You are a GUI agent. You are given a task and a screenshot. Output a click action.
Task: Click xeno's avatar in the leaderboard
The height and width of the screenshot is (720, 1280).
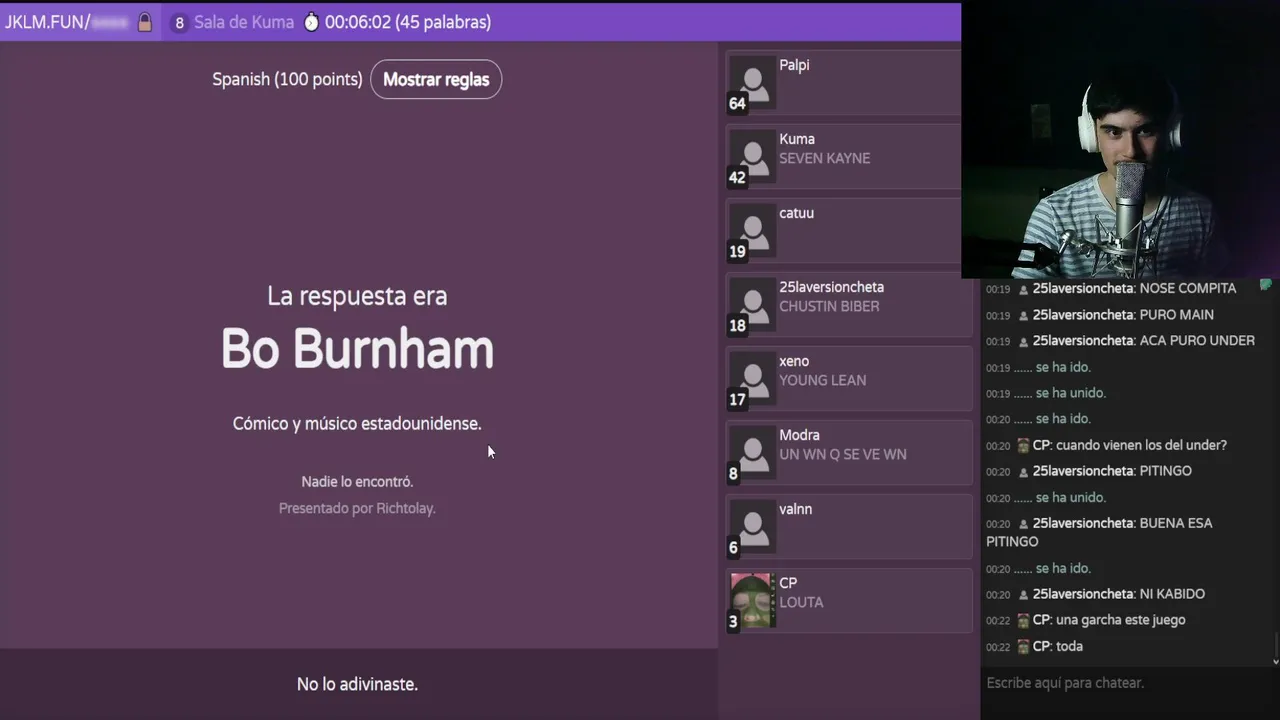click(751, 378)
